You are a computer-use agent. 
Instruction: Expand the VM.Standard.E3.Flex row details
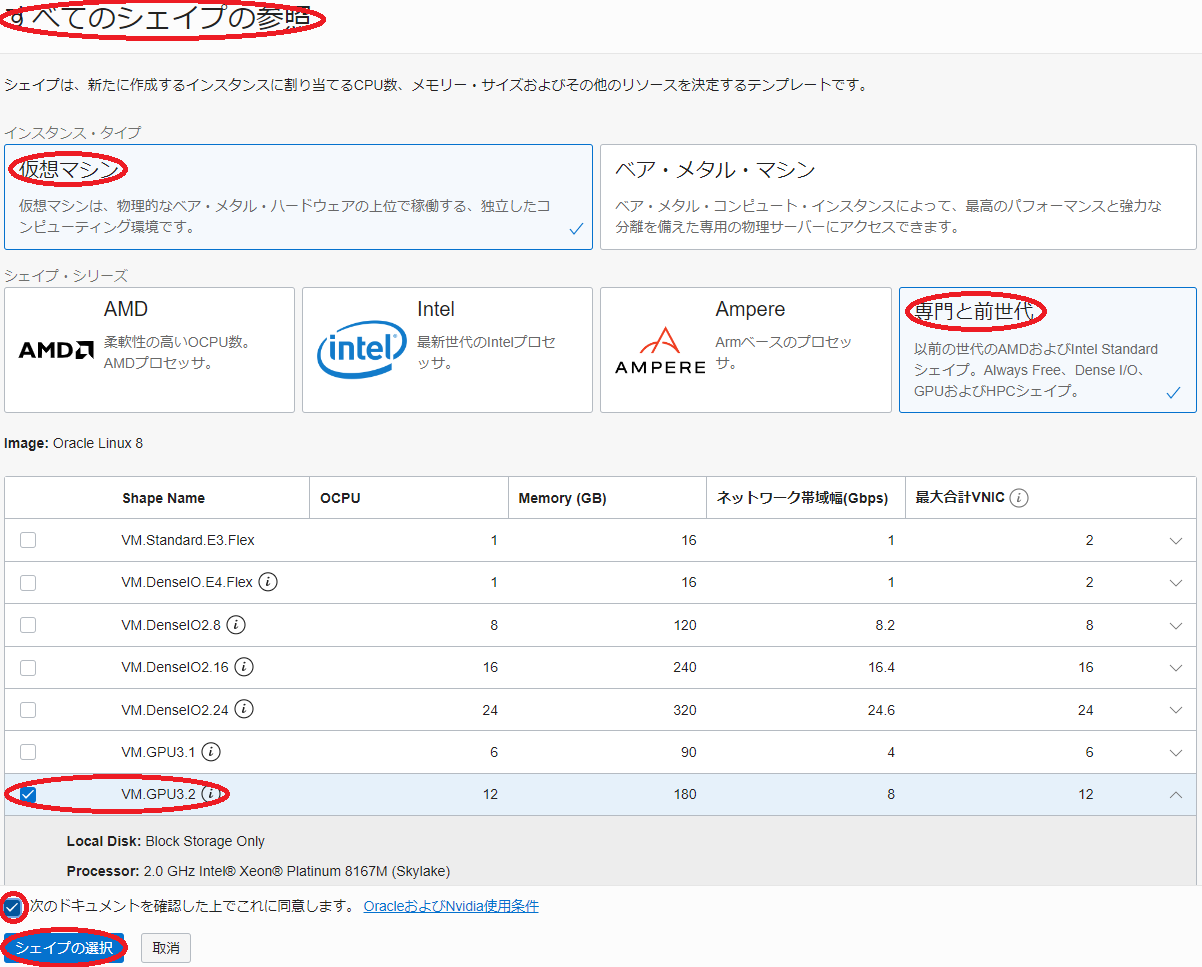[1175, 541]
